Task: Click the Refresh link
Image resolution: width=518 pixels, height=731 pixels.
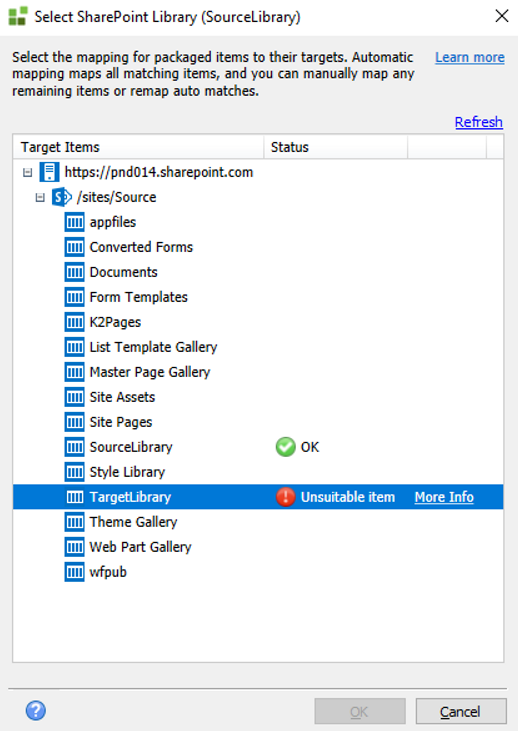Action: [479, 122]
